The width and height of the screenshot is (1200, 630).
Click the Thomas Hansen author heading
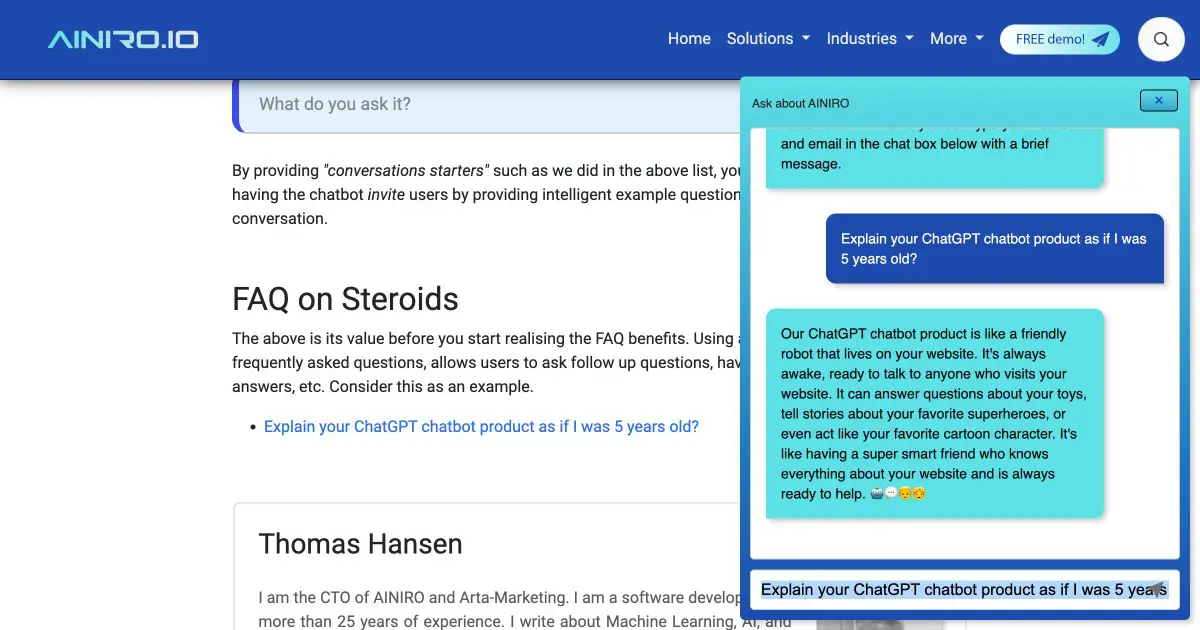pos(361,544)
